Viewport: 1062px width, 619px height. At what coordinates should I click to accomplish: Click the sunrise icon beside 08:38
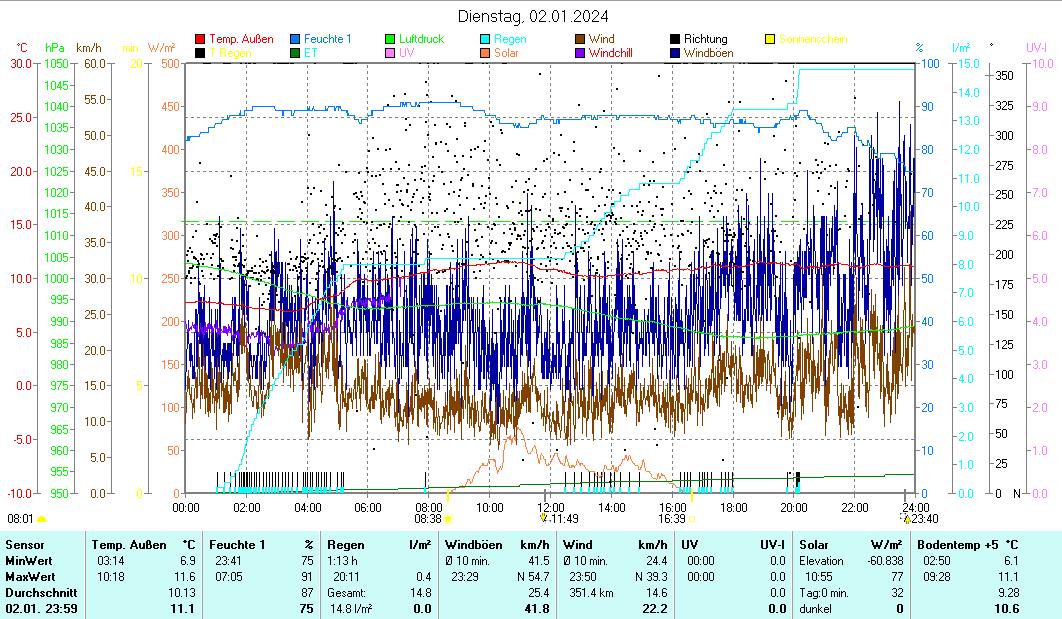(x=448, y=519)
